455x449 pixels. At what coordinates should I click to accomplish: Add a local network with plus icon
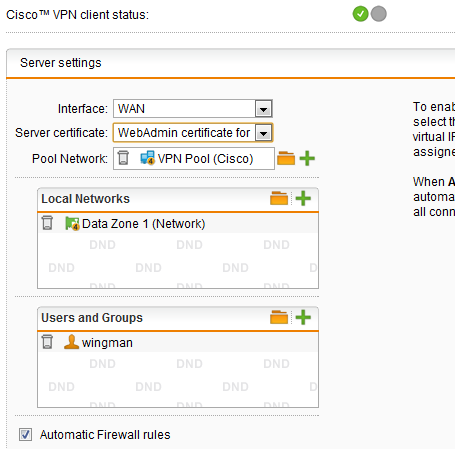(303, 198)
